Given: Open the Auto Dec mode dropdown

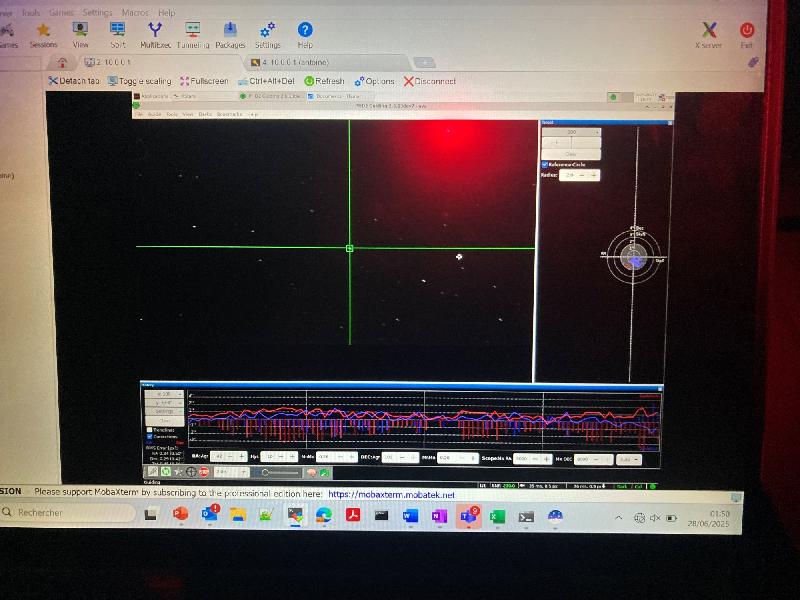Looking at the screenshot, I should tap(629, 459).
